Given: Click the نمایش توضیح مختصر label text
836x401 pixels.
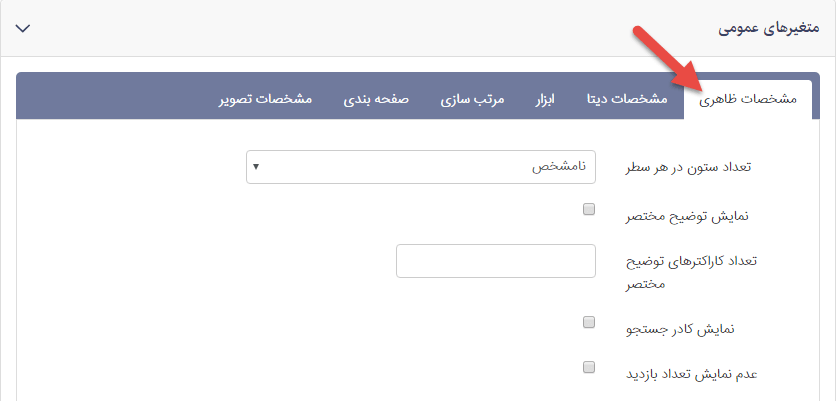Looking at the screenshot, I should 687,217.
